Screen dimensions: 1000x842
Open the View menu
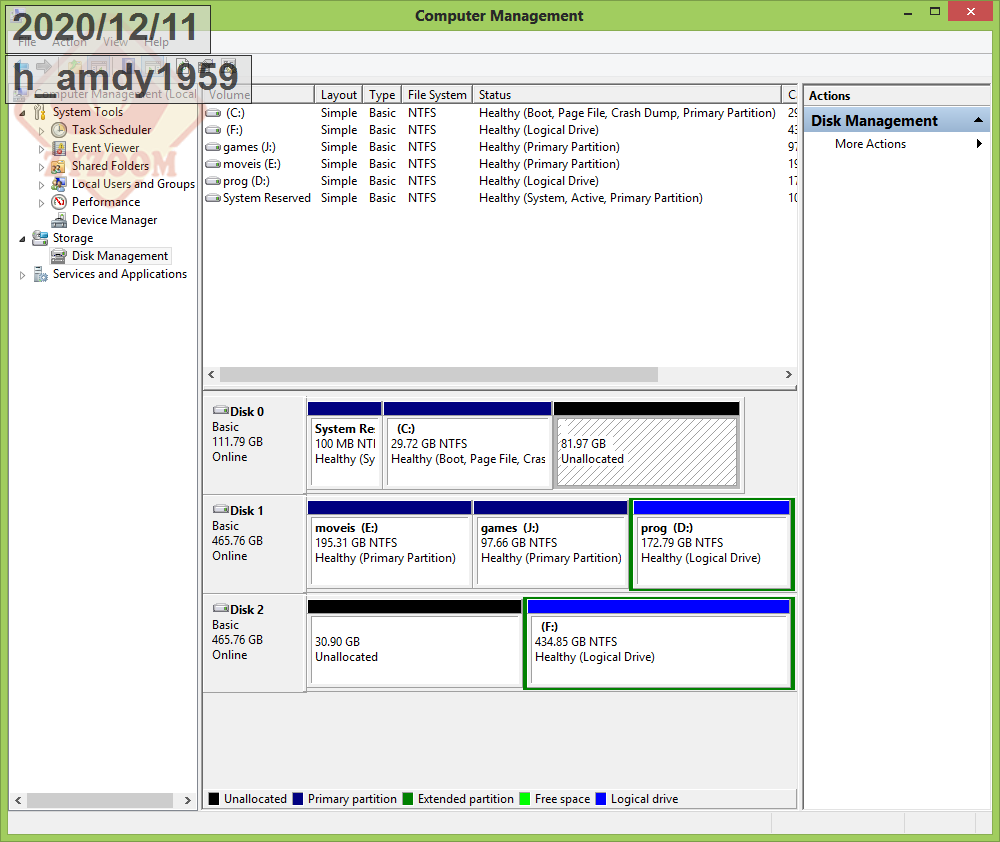pyautogui.click(x=115, y=42)
